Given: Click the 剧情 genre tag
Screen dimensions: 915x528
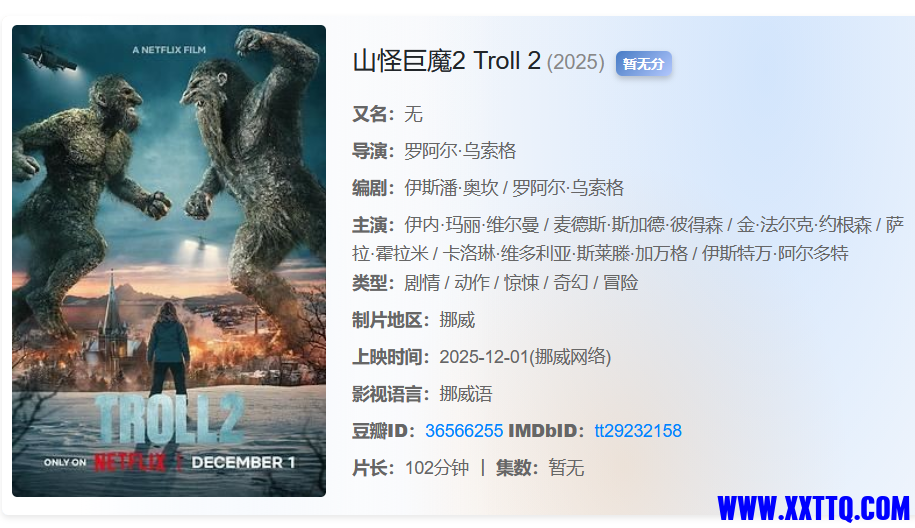Looking at the screenshot, I should click(x=422, y=283).
